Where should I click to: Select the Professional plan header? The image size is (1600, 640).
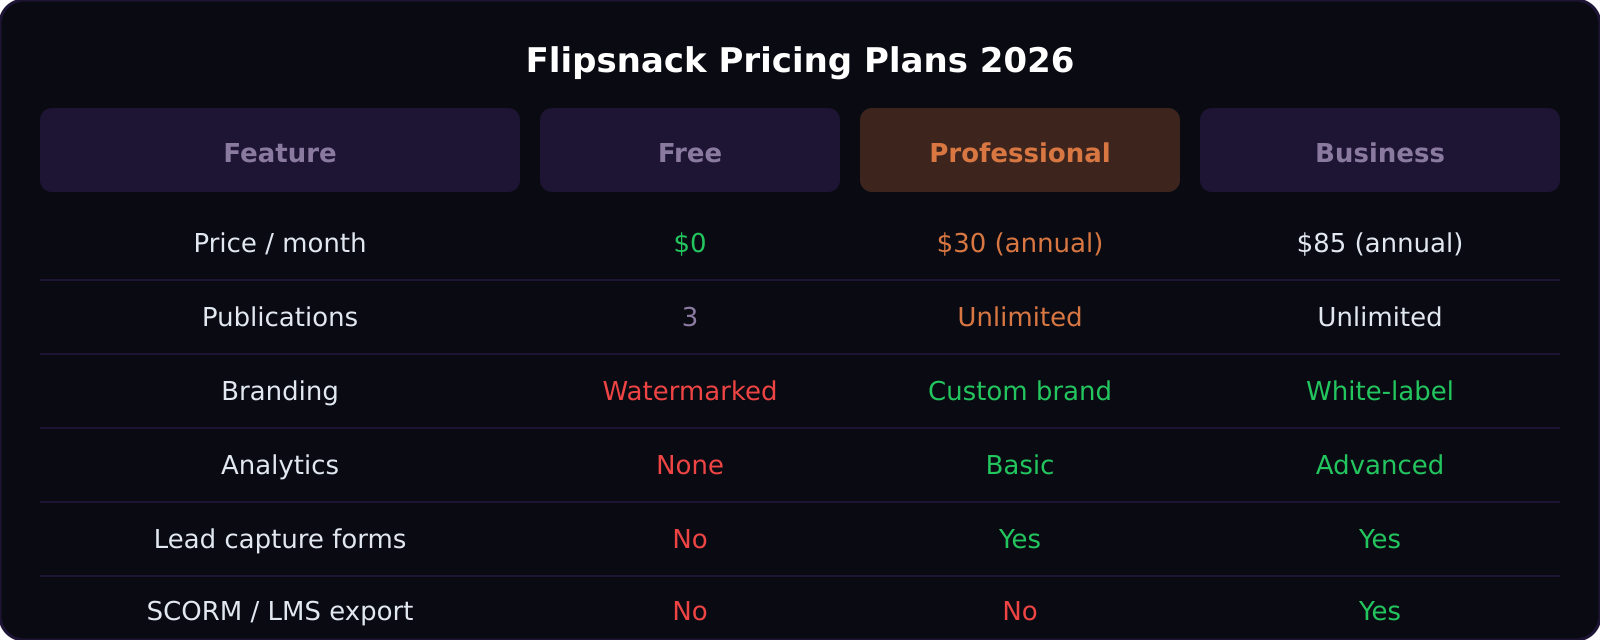[1020, 150]
